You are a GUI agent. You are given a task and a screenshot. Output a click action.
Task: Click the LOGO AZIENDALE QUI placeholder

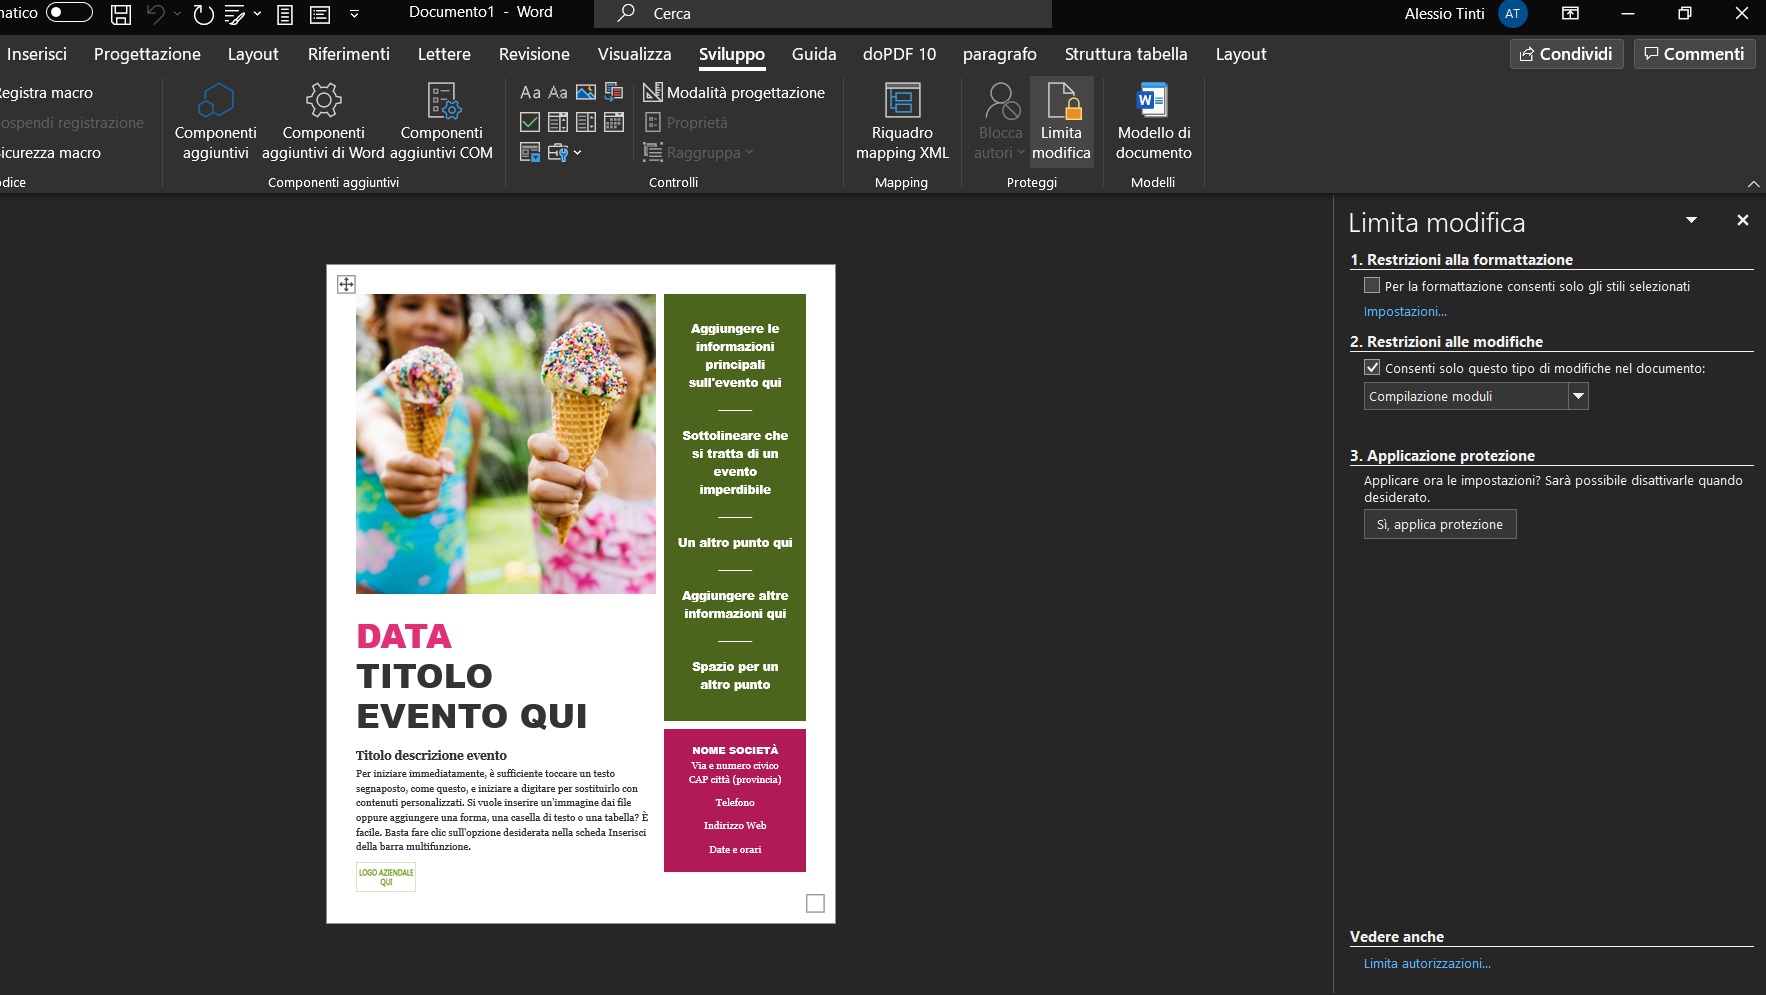point(386,877)
